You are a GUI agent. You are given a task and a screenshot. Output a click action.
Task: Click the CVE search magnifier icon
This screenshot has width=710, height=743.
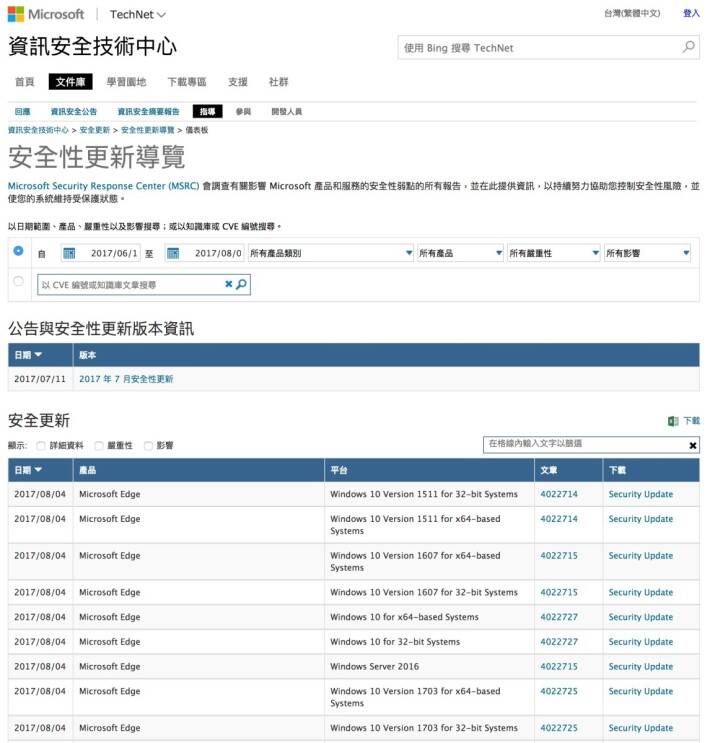pos(241,284)
